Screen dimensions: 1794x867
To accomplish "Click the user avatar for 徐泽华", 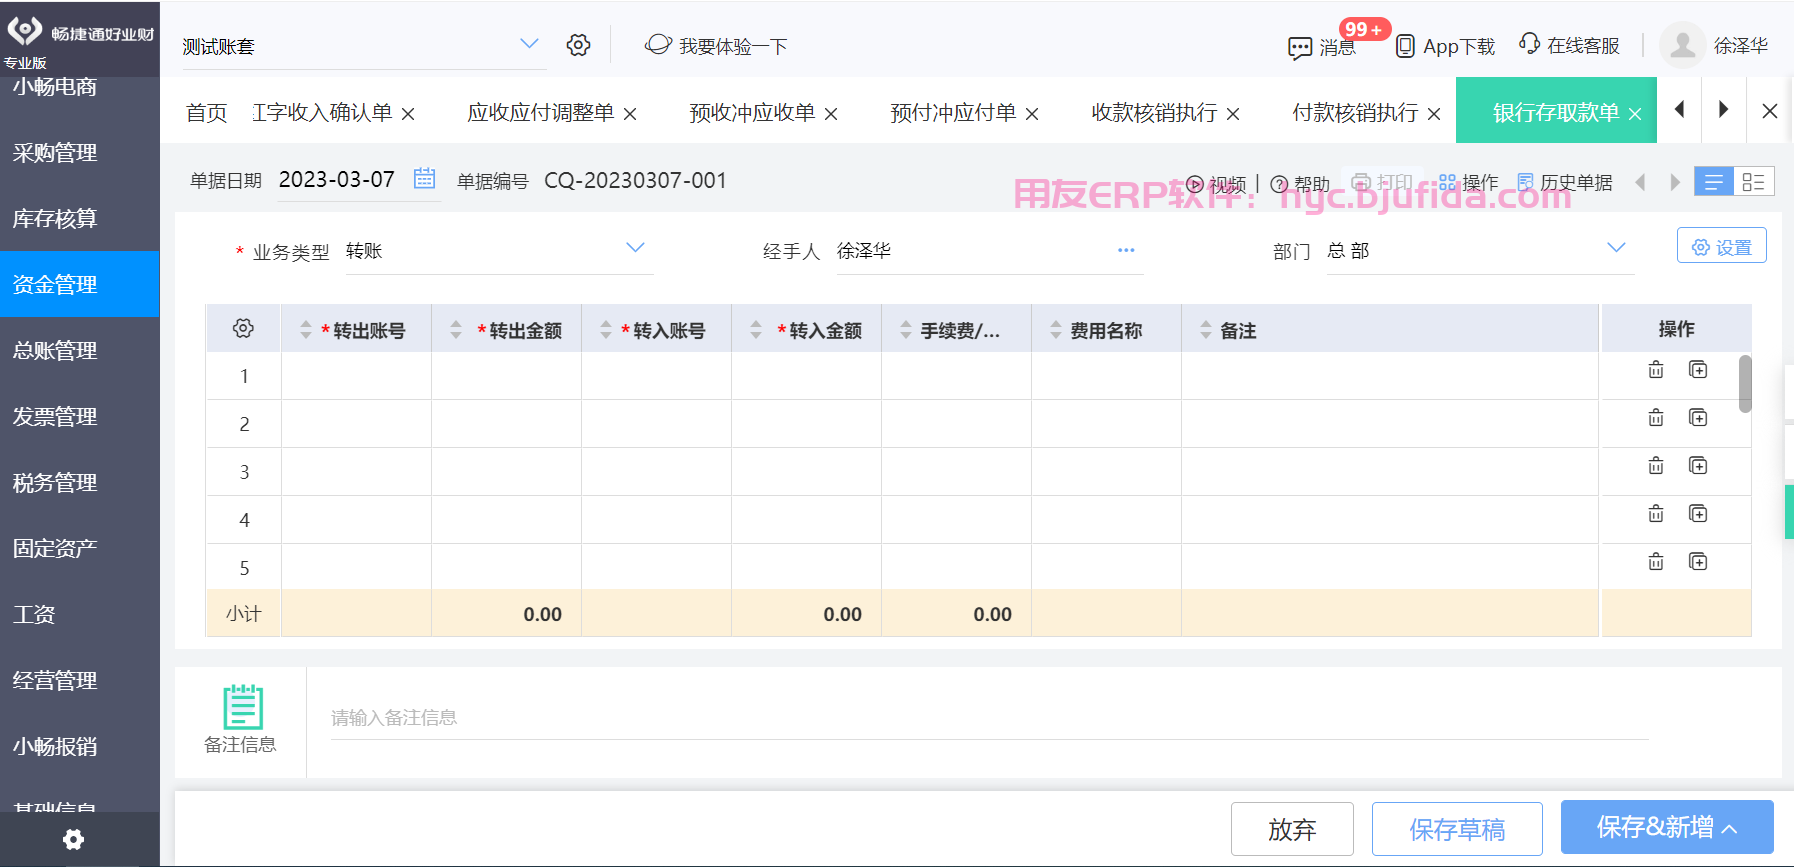I will pyautogui.click(x=1683, y=45).
